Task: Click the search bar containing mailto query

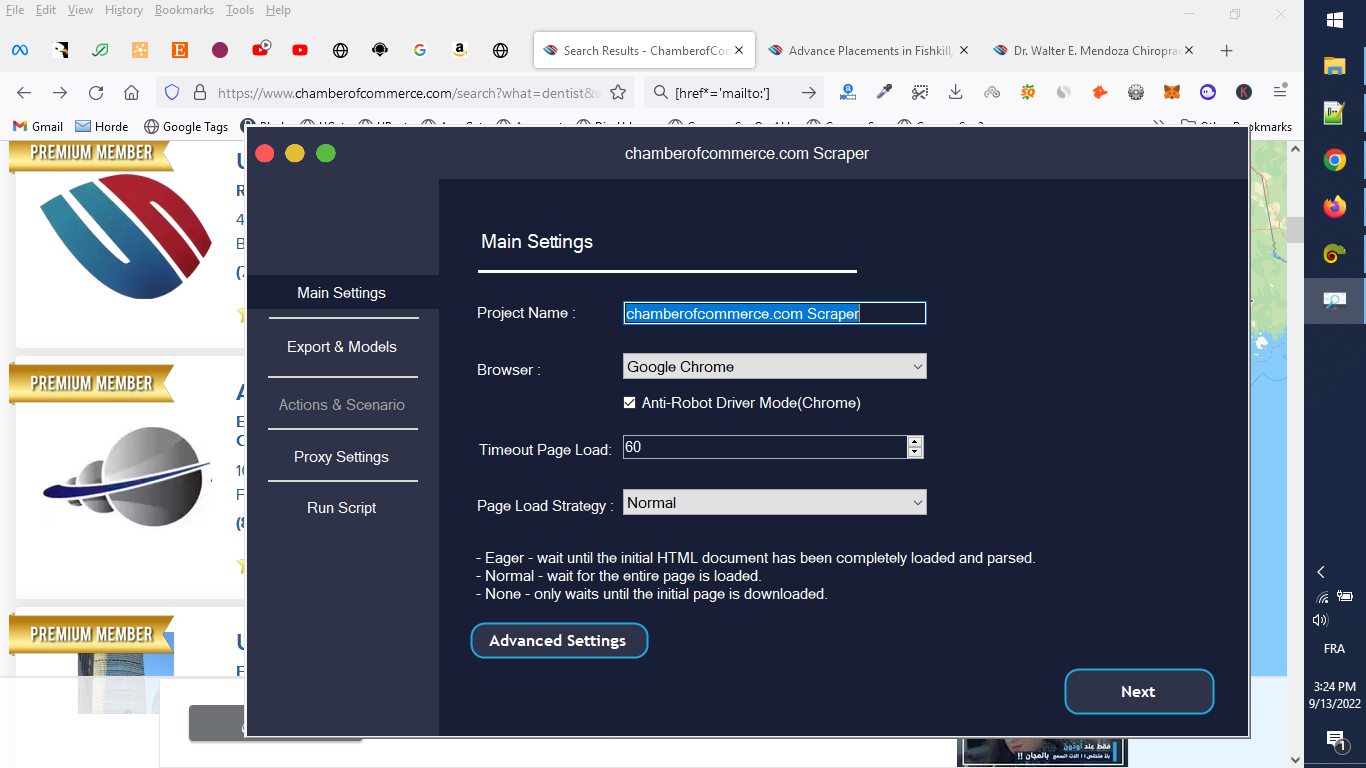Action: pyautogui.click(x=734, y=93)
